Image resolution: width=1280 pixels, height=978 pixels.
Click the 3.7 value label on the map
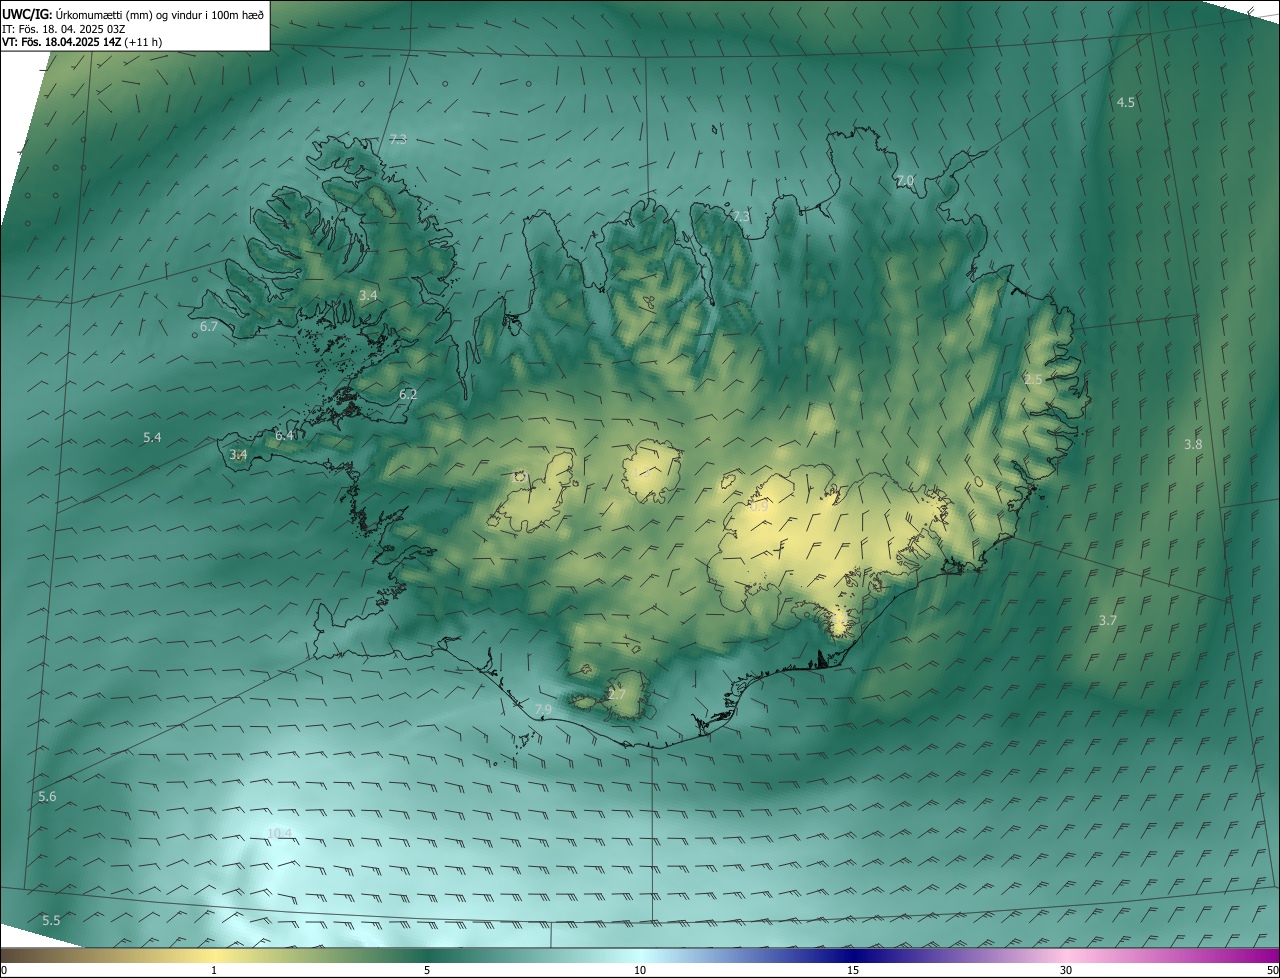[1107, 621]
